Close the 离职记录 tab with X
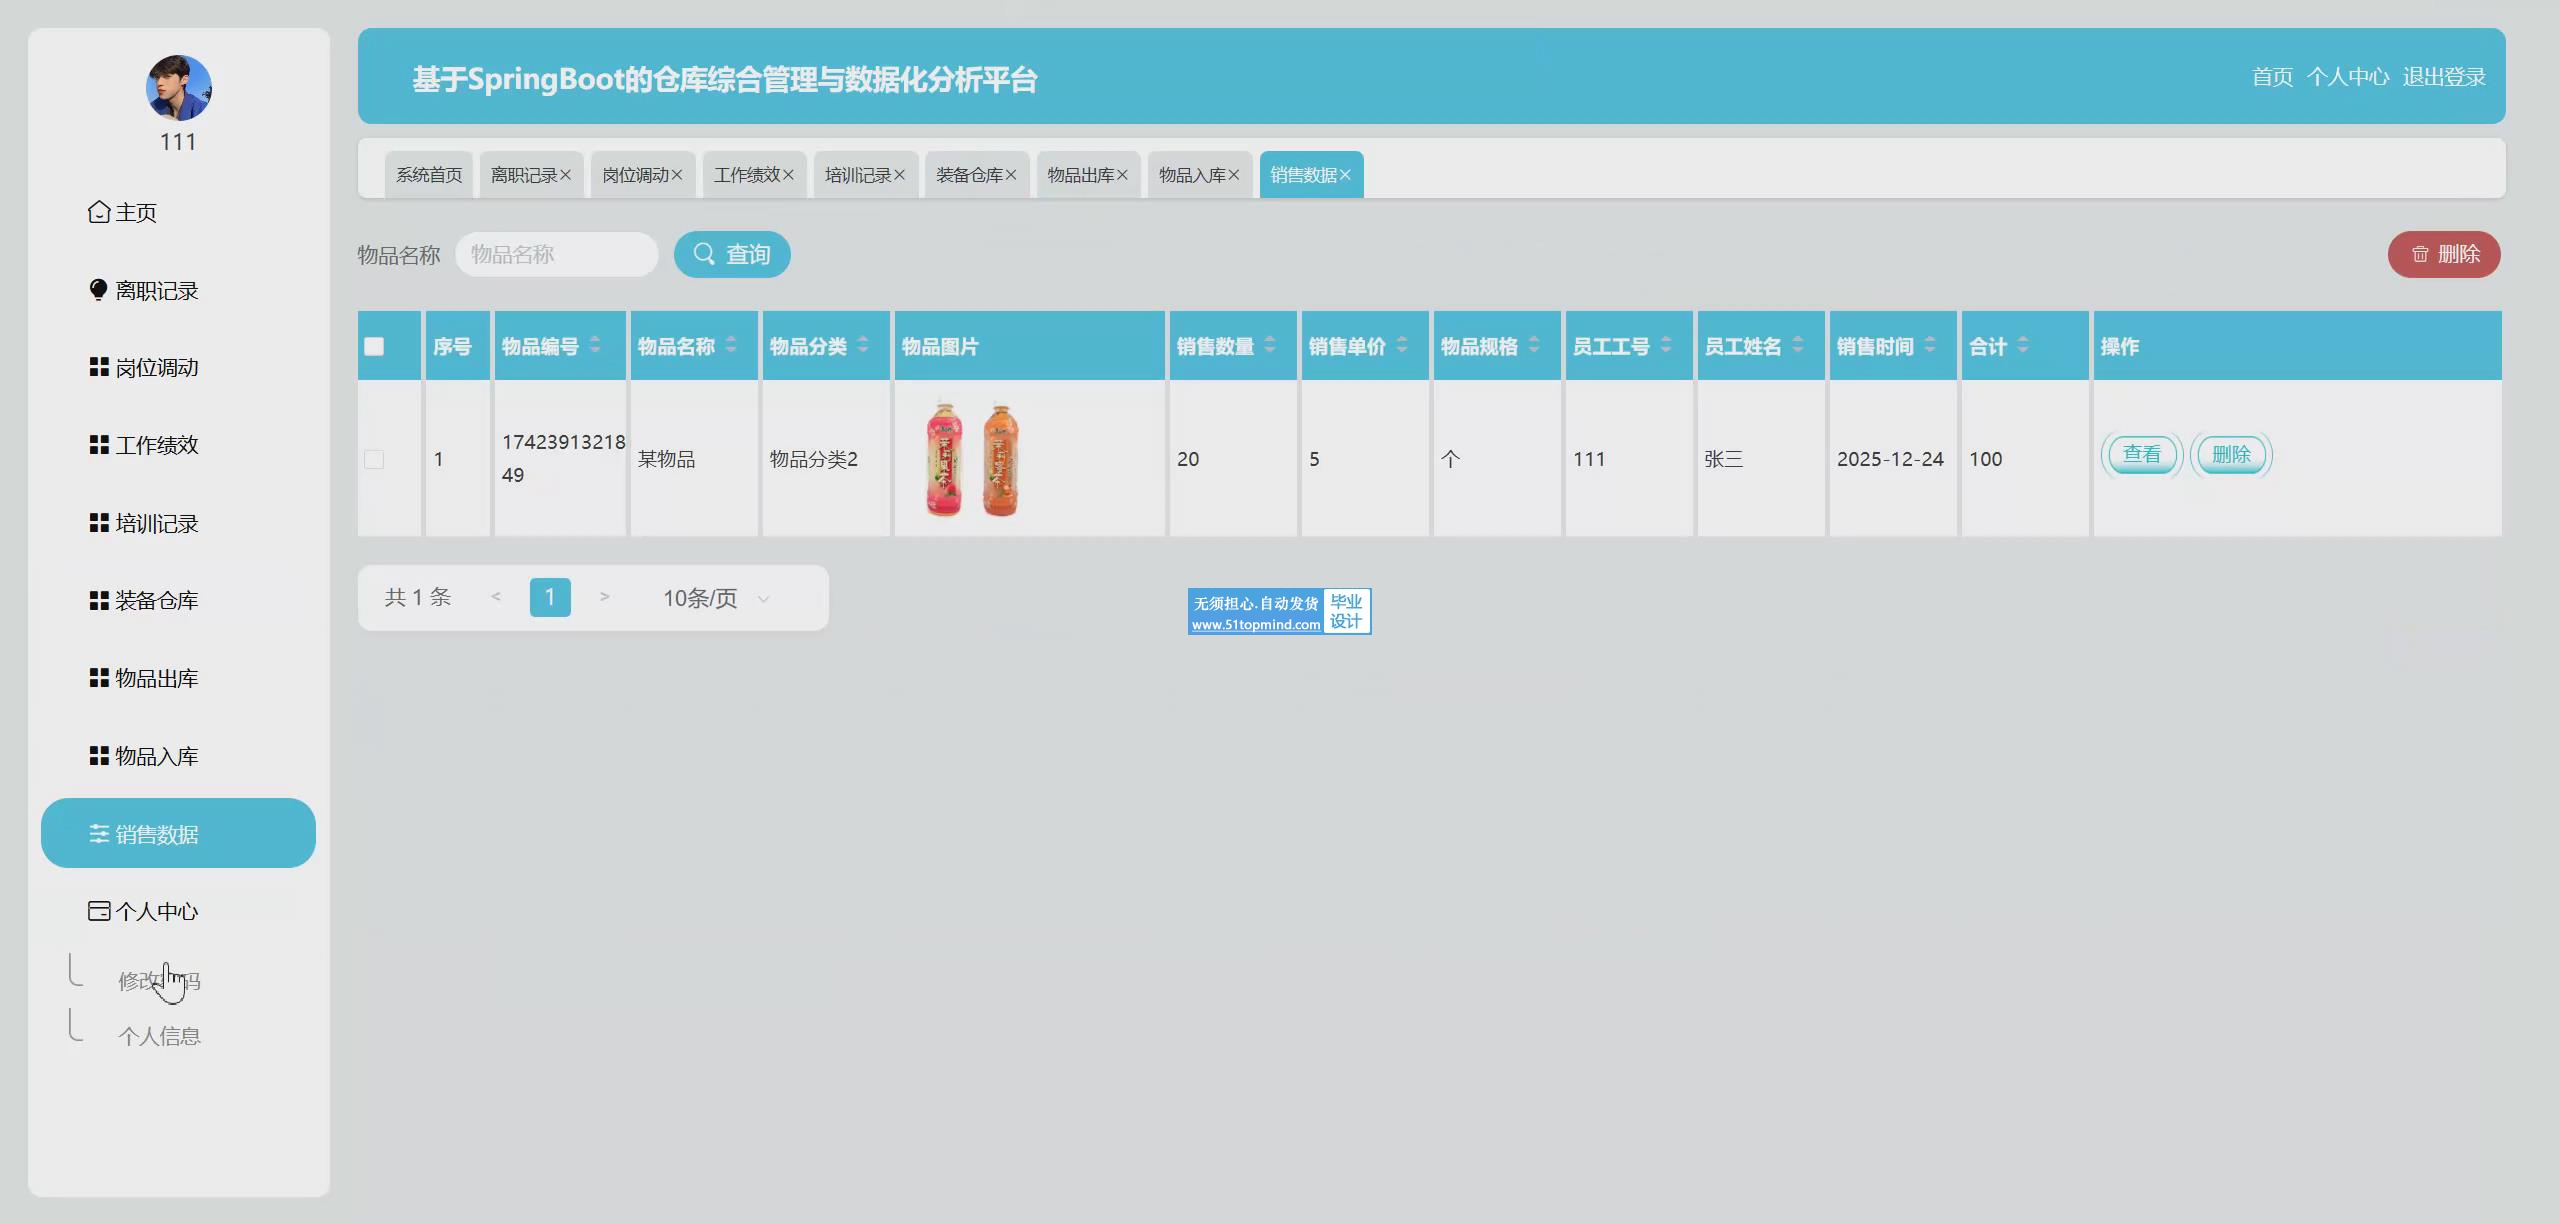The width and height of the screenshot is (2560, 1224). coord(565,175)
